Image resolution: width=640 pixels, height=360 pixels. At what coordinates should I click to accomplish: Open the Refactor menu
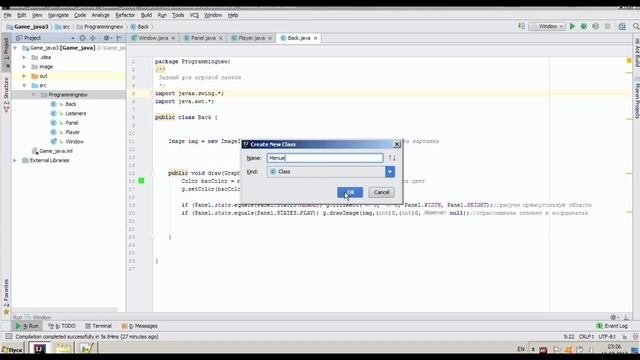[125, 15]
